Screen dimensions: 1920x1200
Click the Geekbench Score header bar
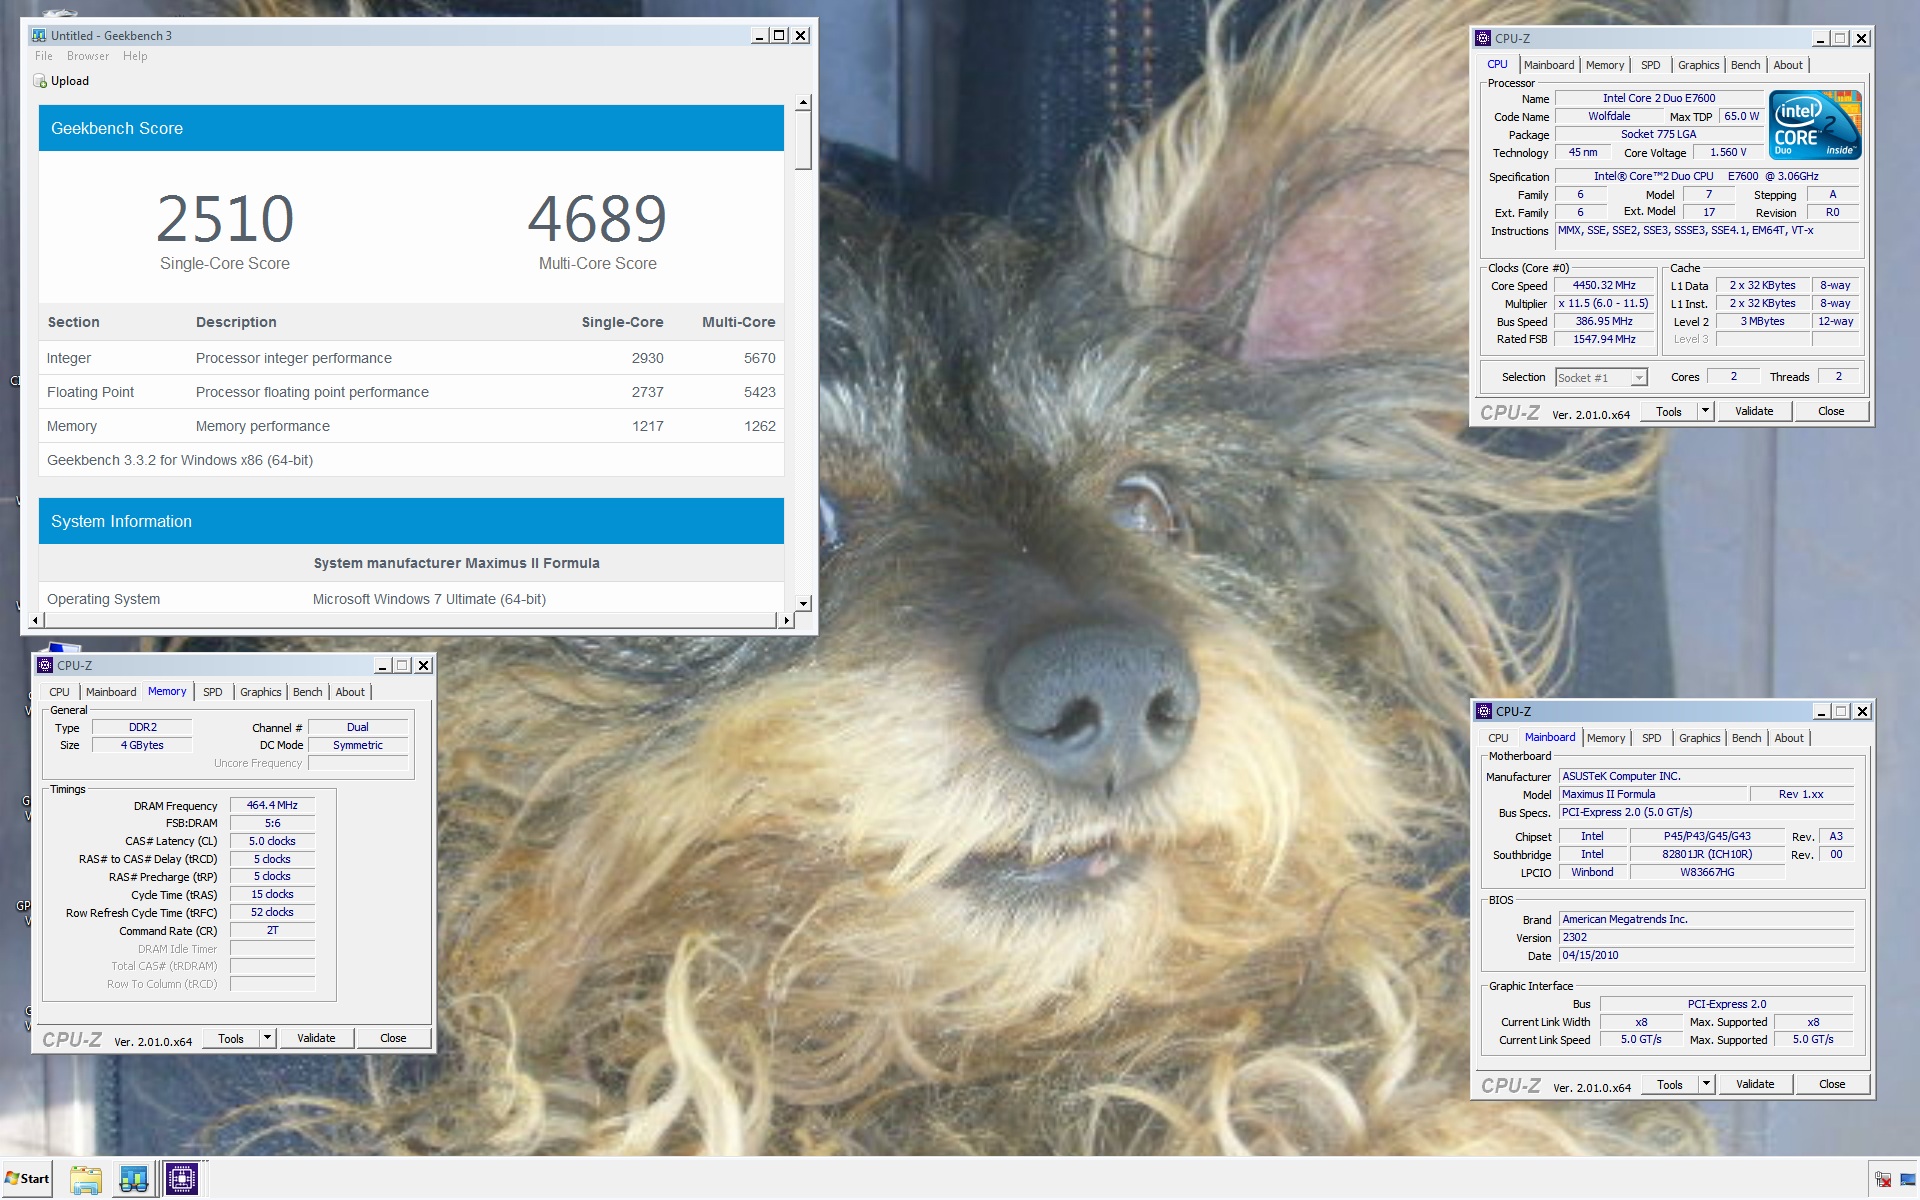[411, 128]
